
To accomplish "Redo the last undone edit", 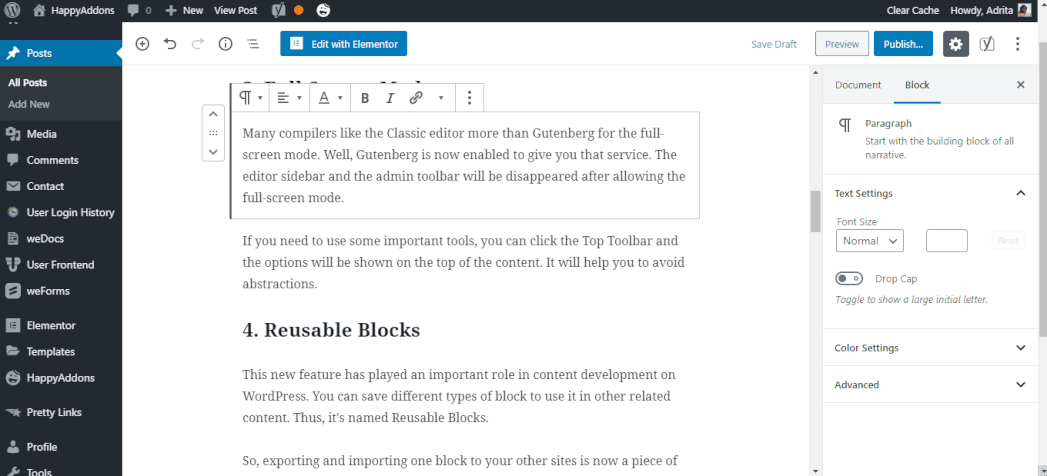I will coord(198,44).
